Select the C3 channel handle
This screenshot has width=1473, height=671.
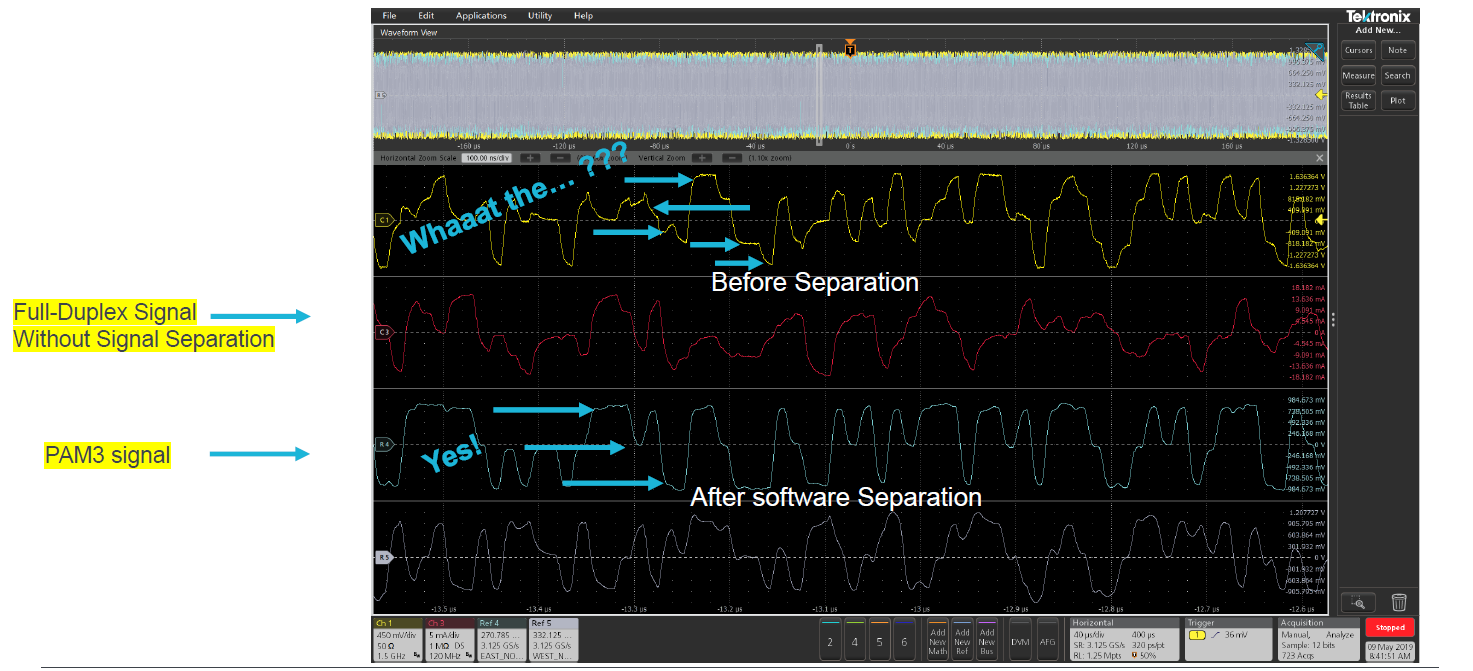384,331
